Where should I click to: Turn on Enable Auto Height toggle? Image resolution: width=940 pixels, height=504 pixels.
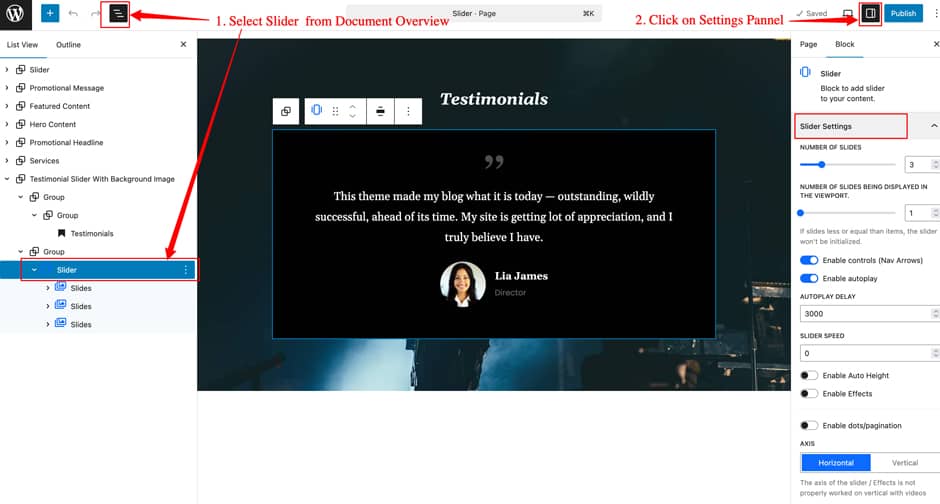[x=809, y=376]
